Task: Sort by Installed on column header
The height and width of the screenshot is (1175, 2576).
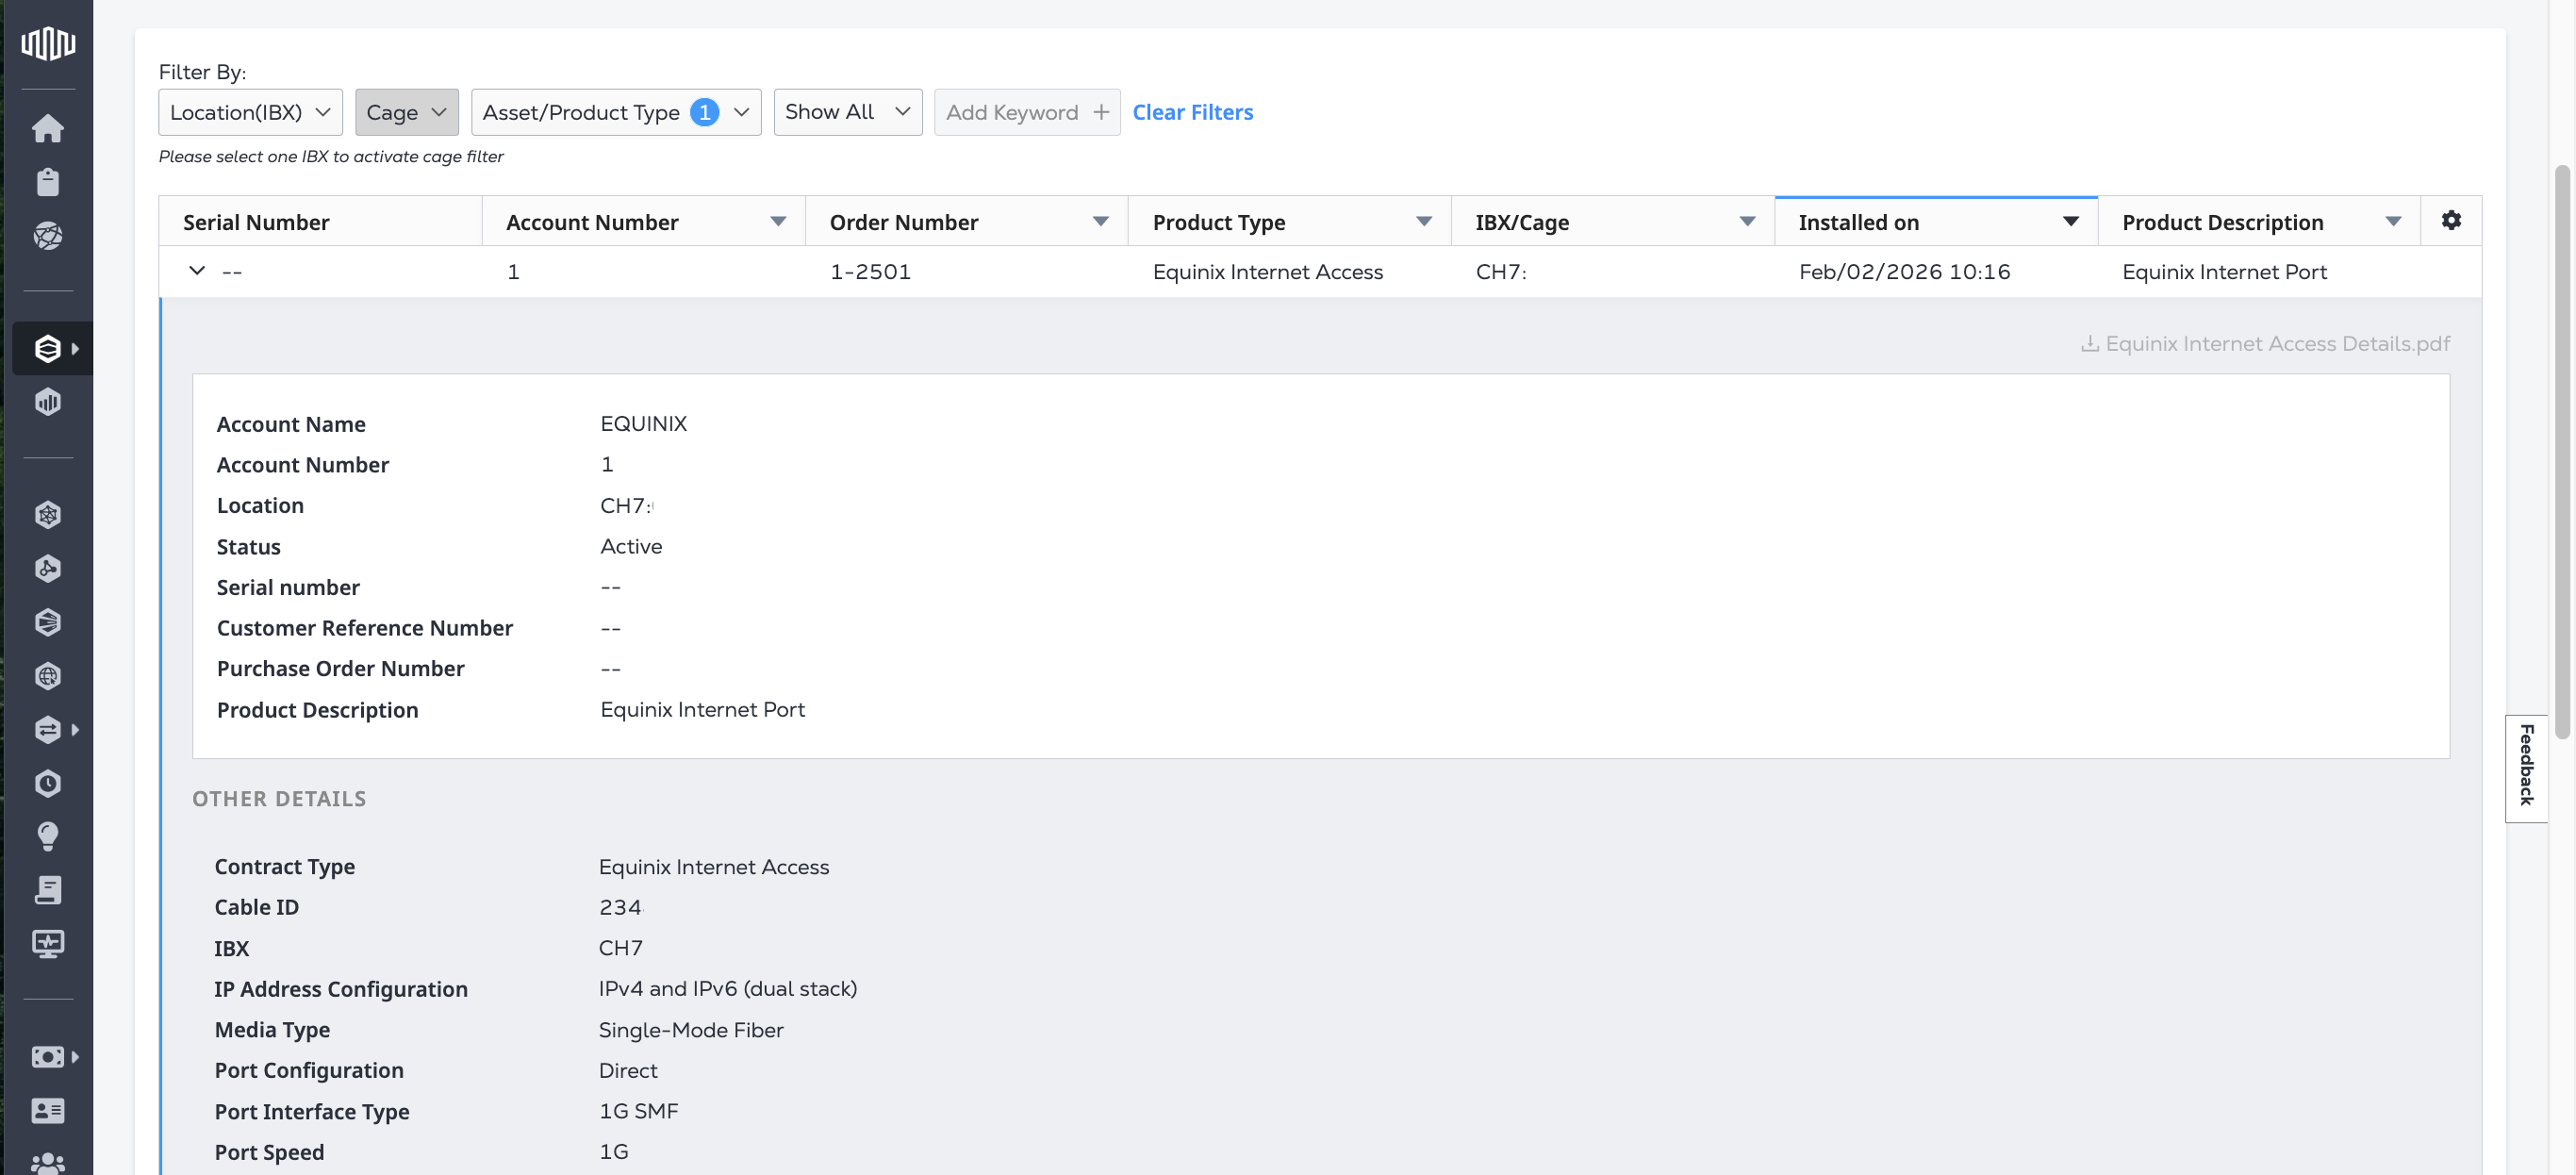Action: (1858, 222)
